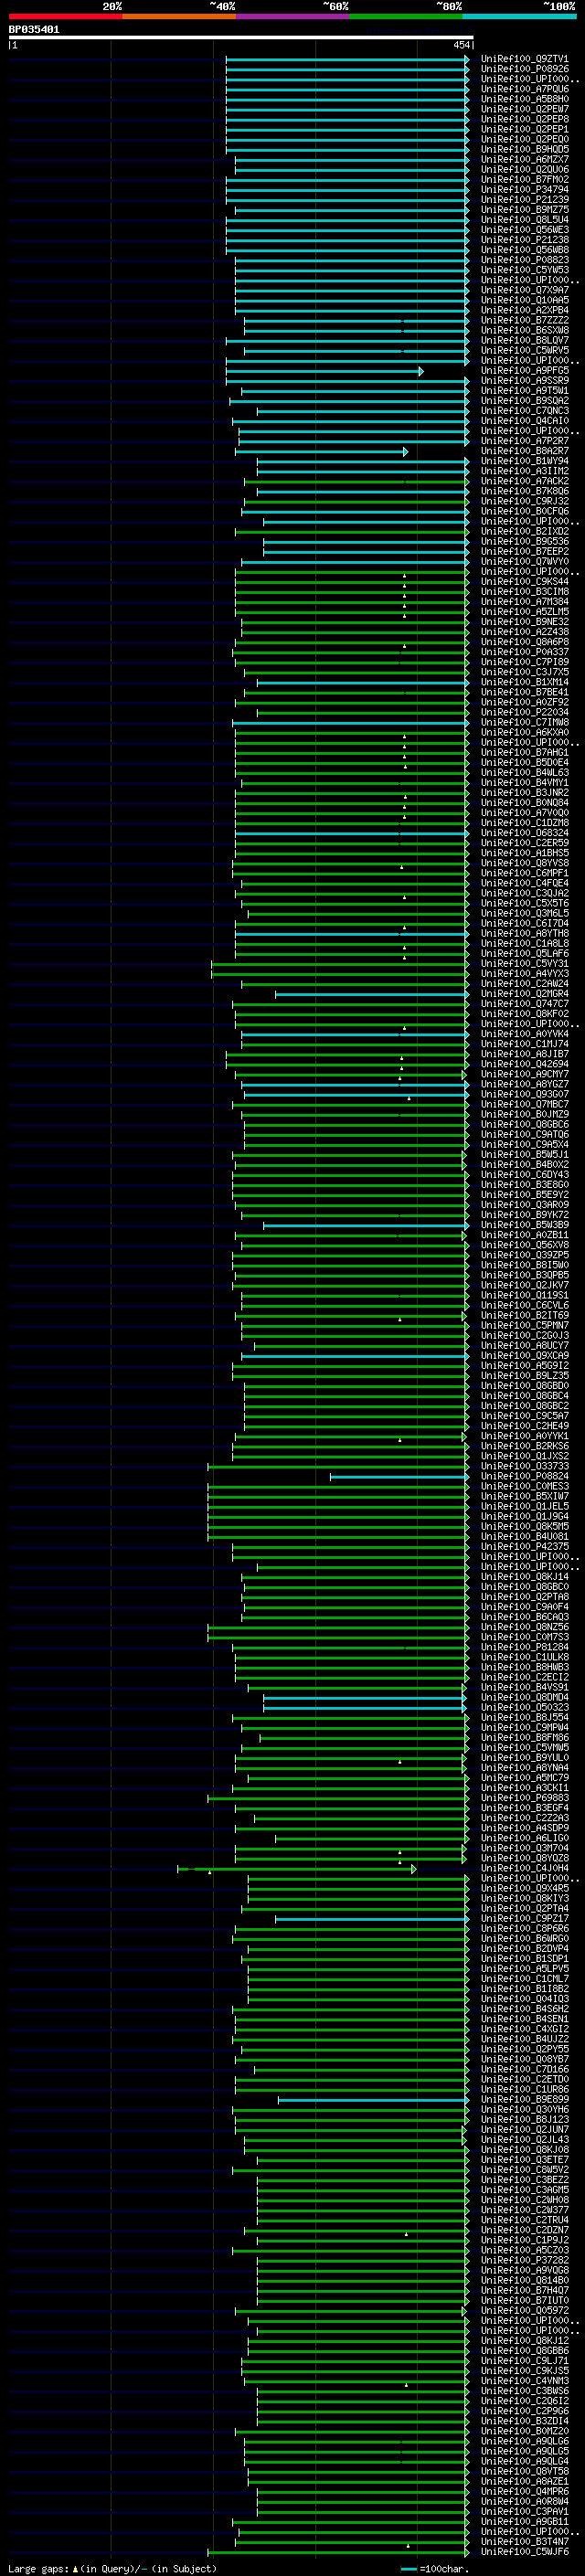Image resolution: width=585 pixels, height=2576 pixels.
Task: Click the short cyan bar of UniRef100_P08824
Action: point(399,1476)
